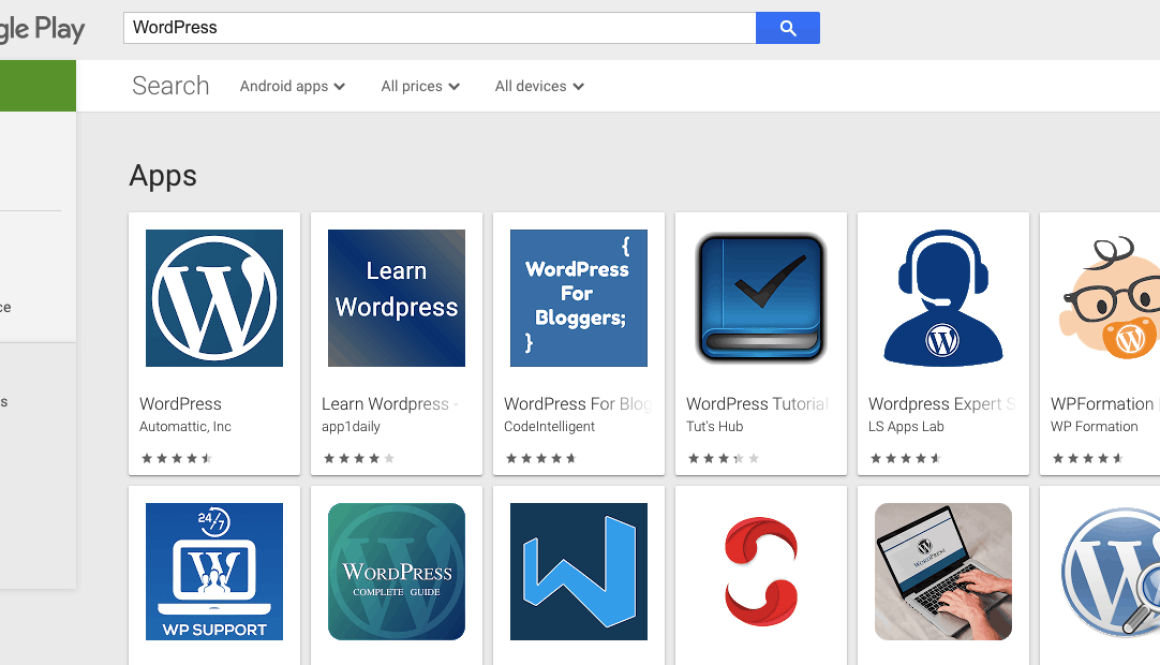Open the blue checkmark book tutorial icon

click(x=761, y=298)
